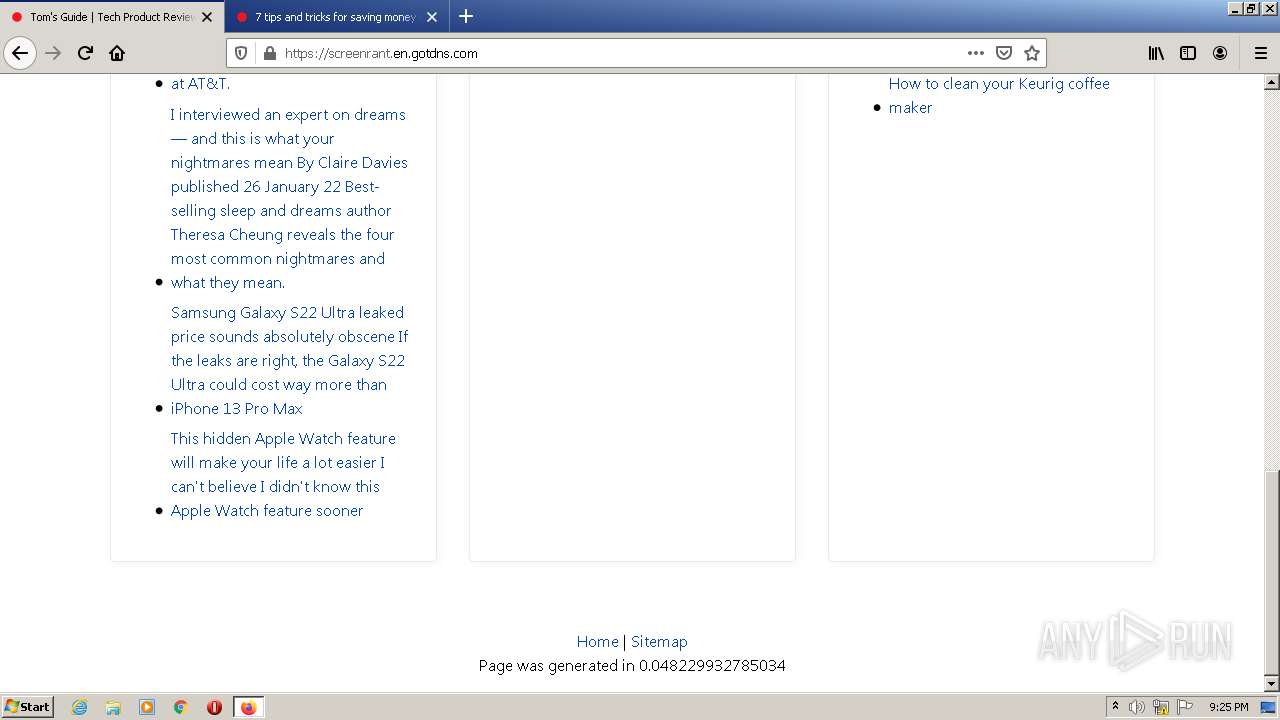Click the scrollbar down arrow
Viewport: 1280px width, 720px height.
tap(1271, 684)
